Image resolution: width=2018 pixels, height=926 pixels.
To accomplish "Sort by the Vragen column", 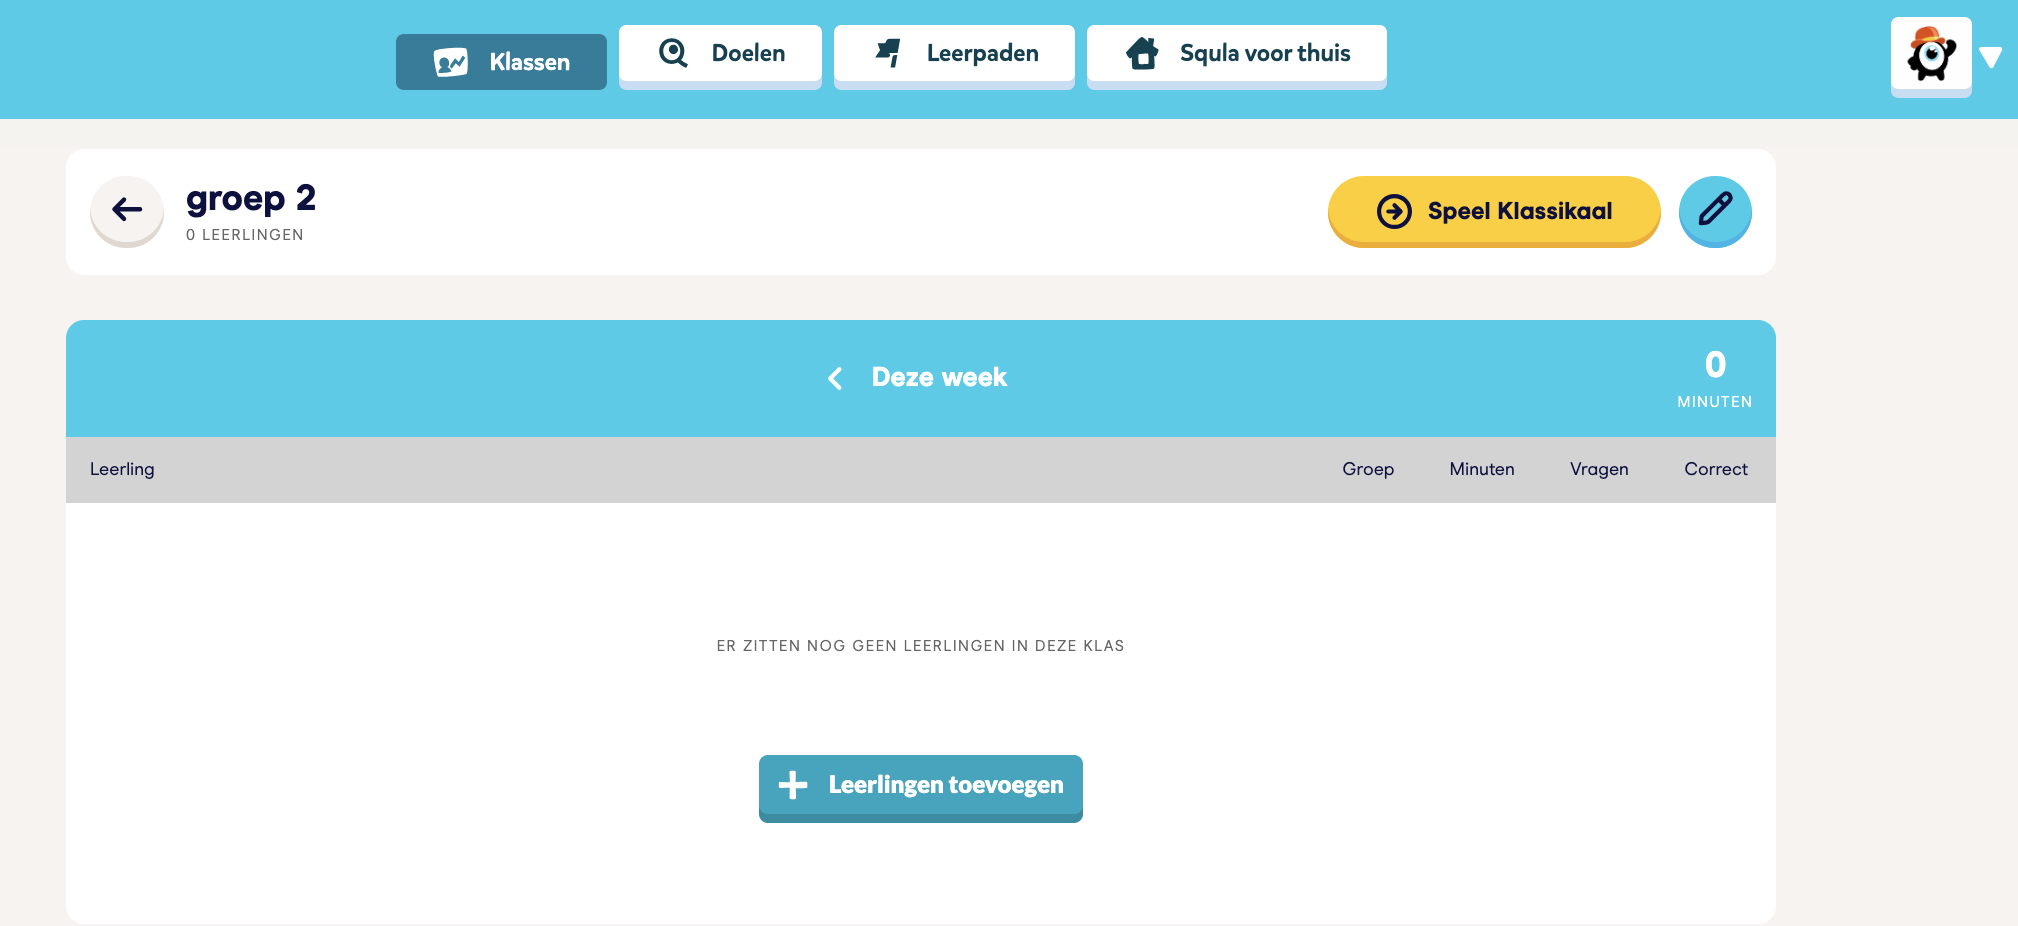I will coord(1599,469).
